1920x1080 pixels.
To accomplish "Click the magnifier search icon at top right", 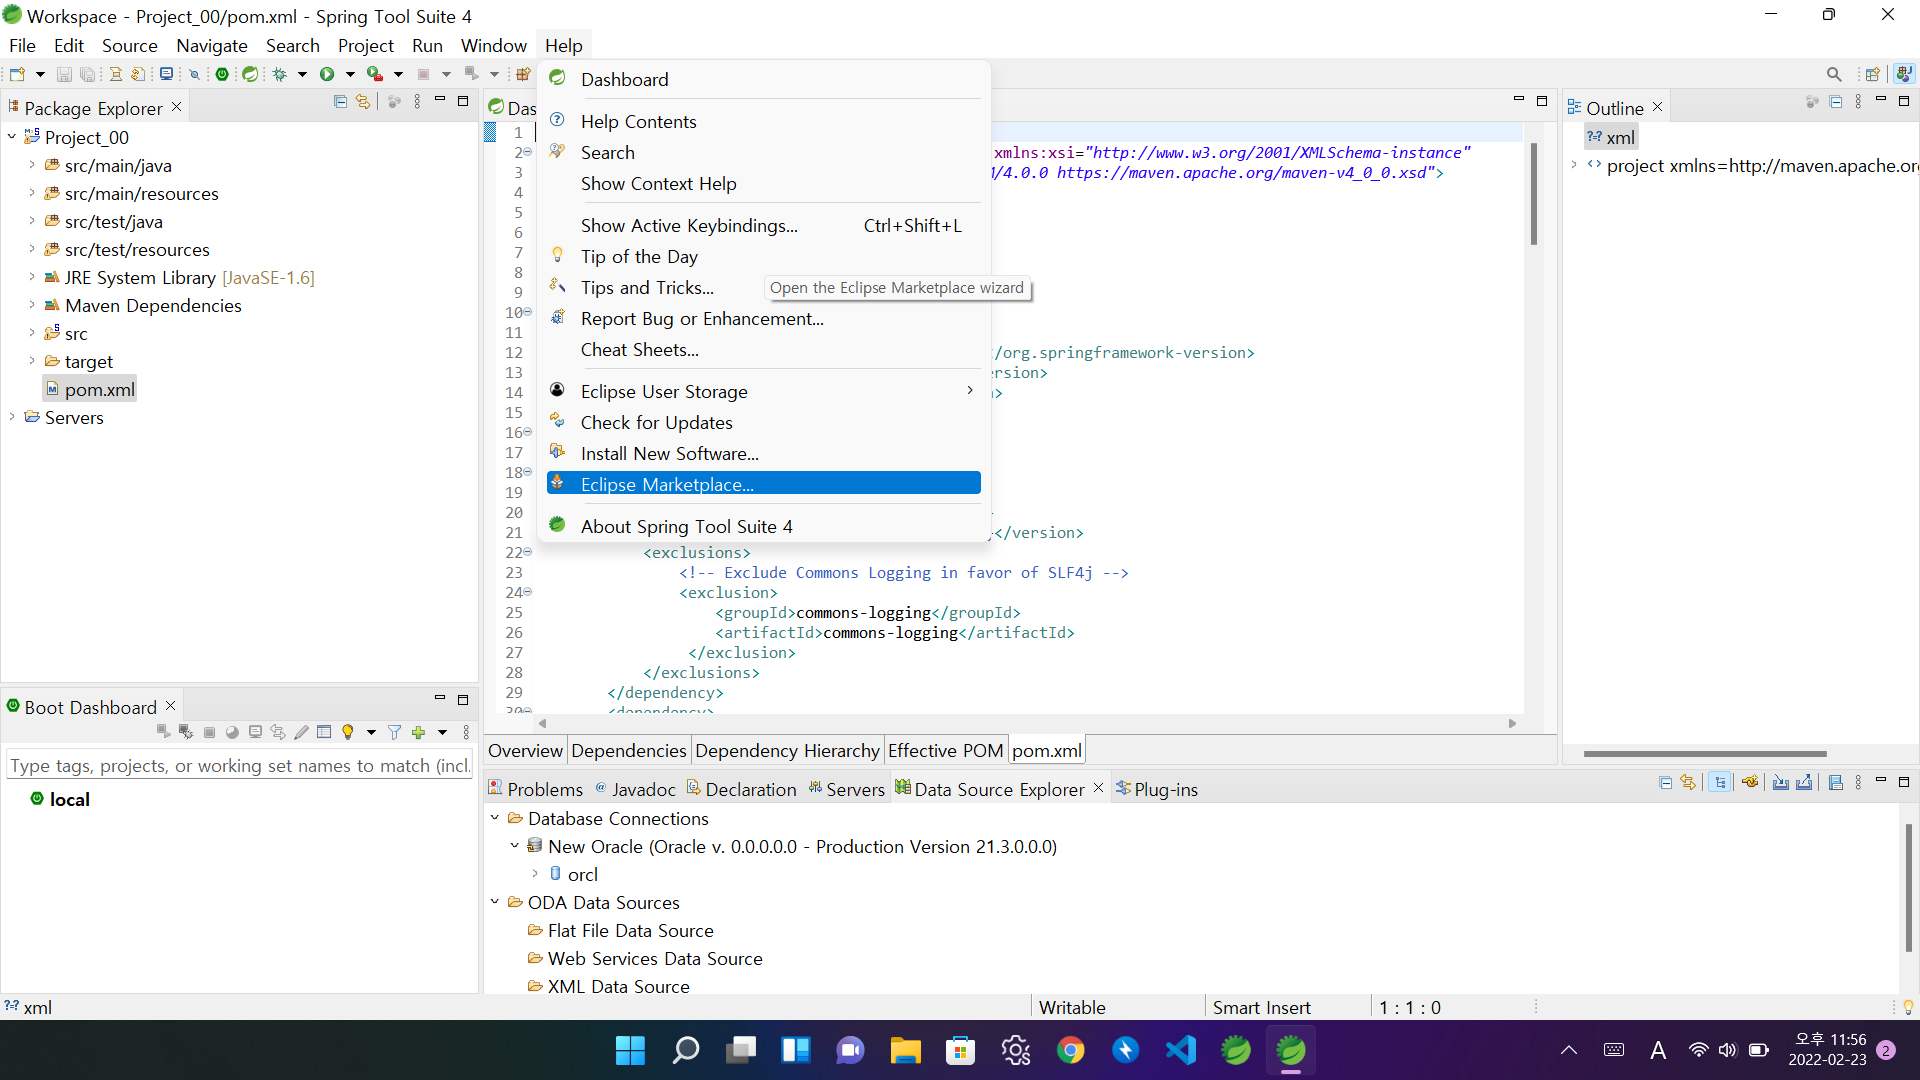I will click(x=1834, y=74).
